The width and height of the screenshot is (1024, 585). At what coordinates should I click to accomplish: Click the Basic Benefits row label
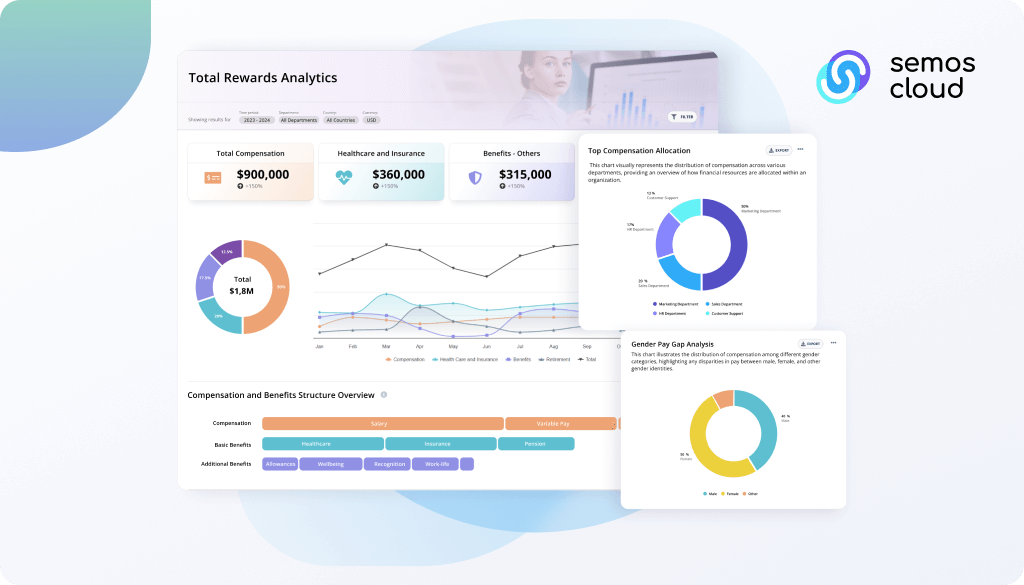[232, 445]
